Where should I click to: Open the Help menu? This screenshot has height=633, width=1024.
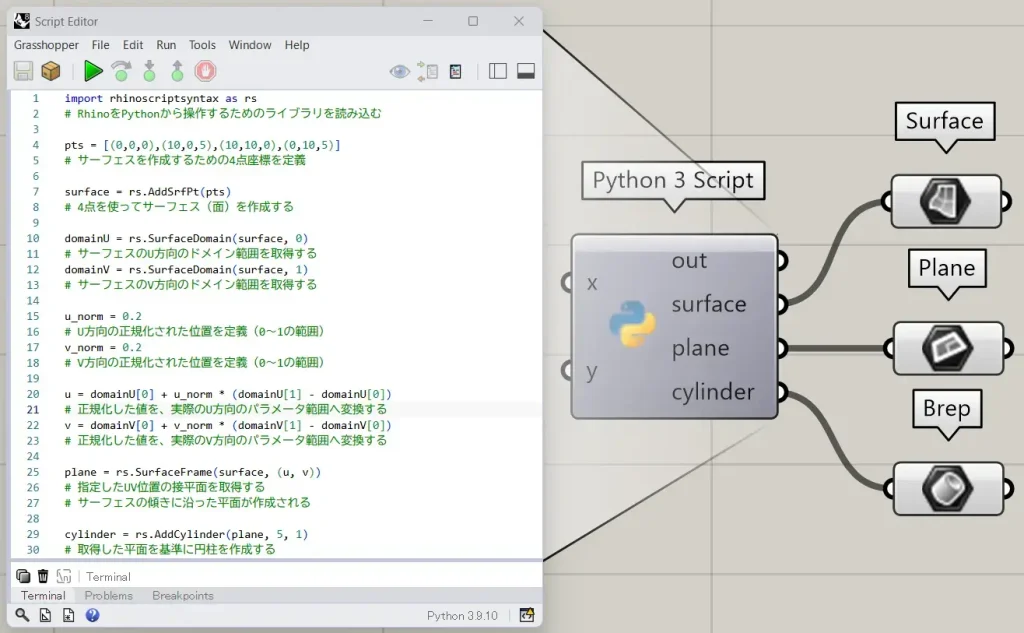coord(296,45)
